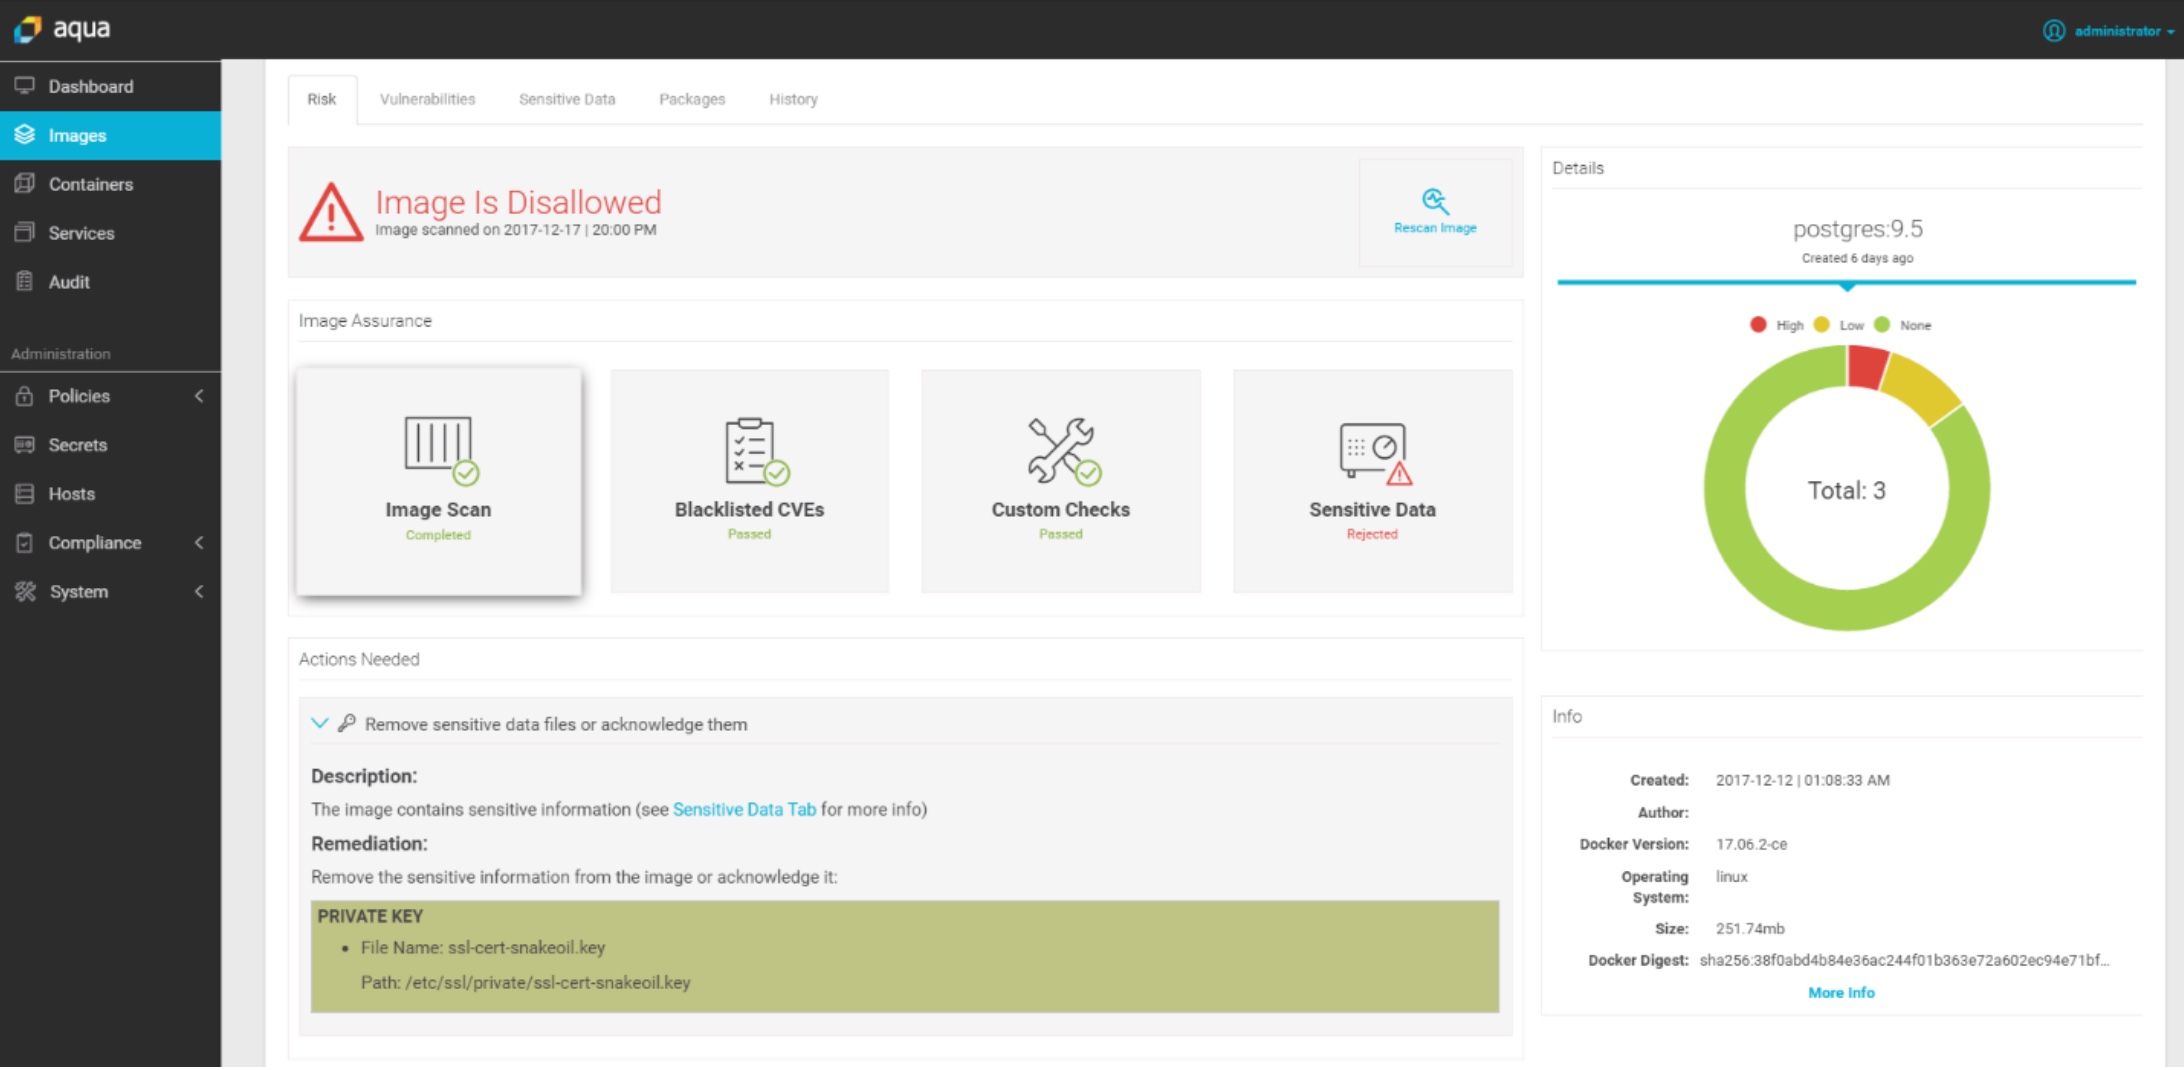Click the key icon beside remove sensitive data
Screen dimensions: 2184x1070
[347, 723]
